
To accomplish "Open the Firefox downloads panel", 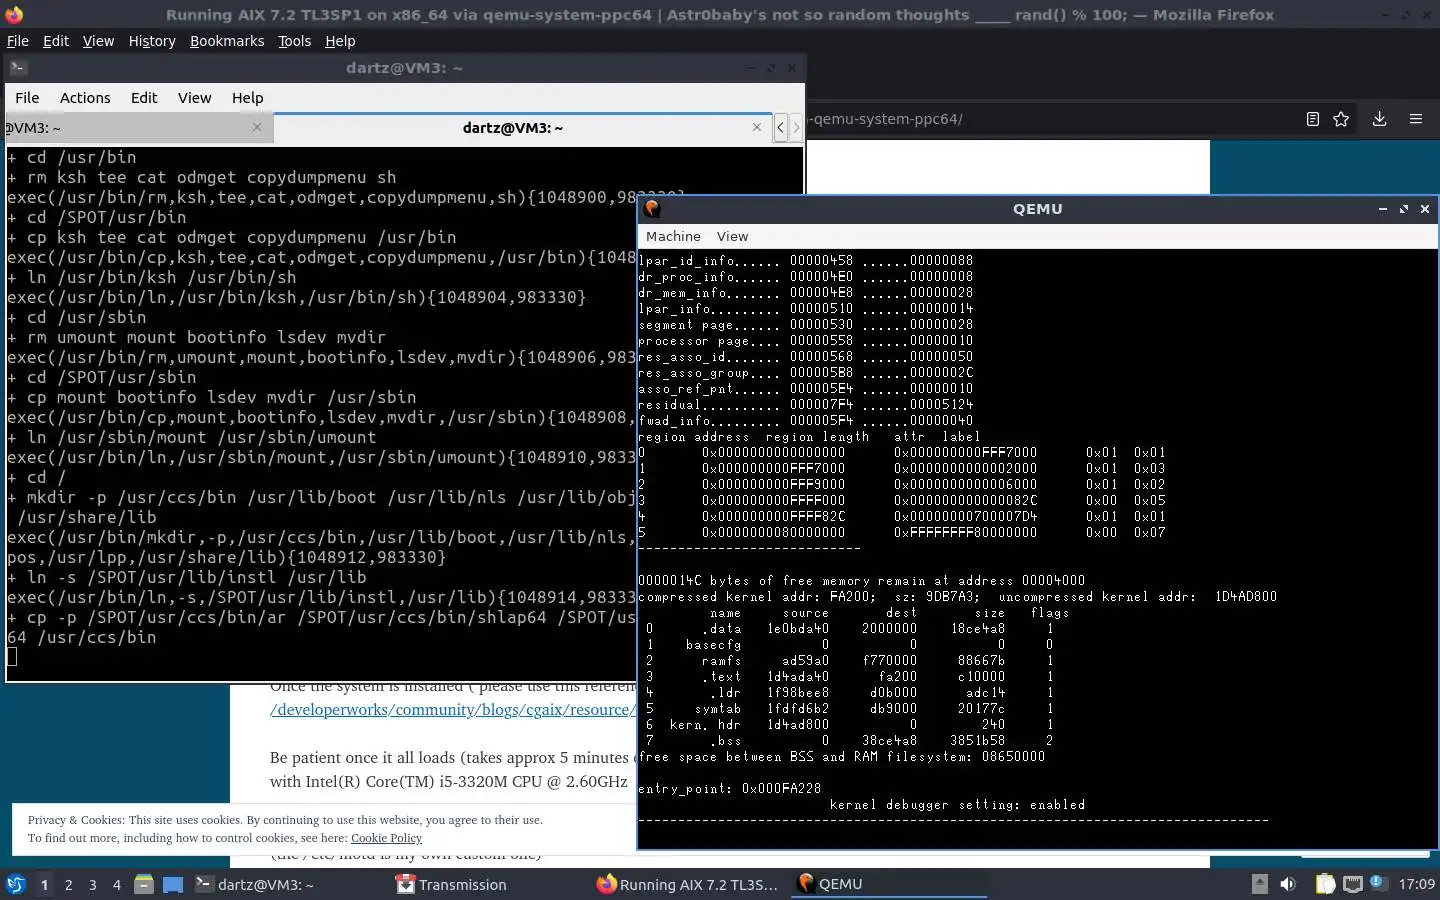I will pyautogui.click(x=1379, y=119).
